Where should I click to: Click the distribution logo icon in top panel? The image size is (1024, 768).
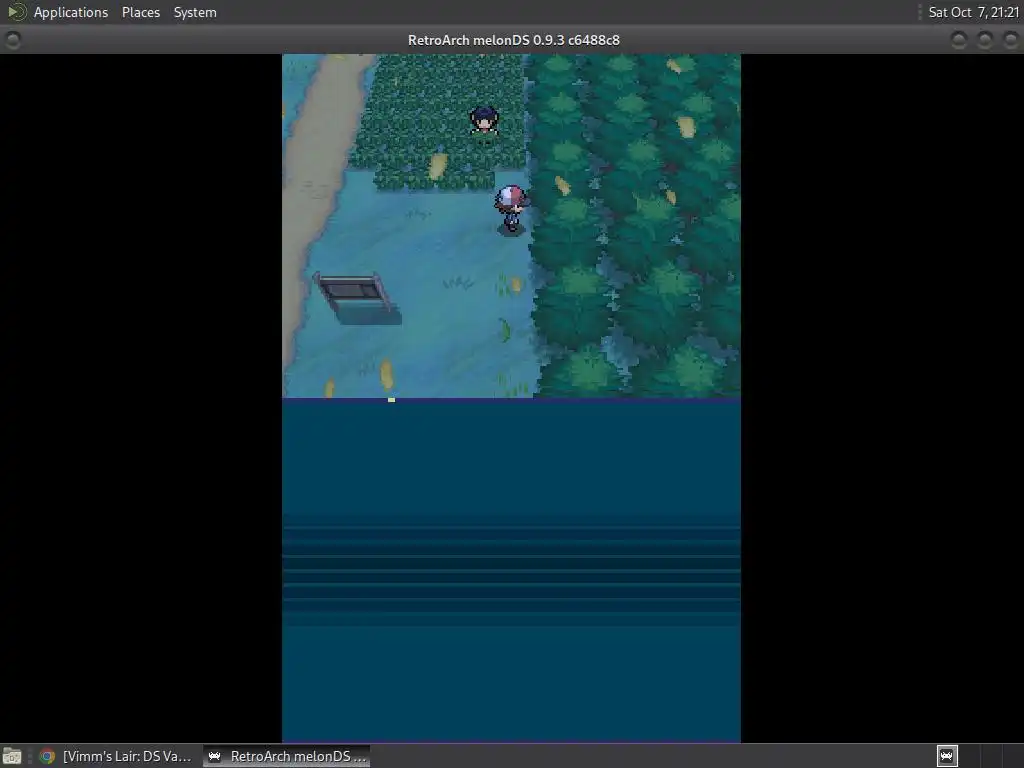(16, 12)
